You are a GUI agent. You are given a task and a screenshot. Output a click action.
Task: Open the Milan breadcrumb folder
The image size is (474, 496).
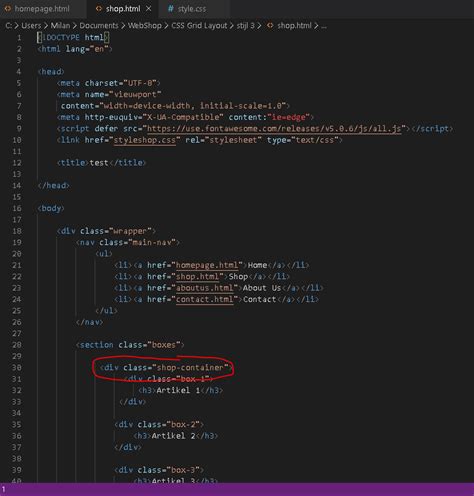[60, 26]
